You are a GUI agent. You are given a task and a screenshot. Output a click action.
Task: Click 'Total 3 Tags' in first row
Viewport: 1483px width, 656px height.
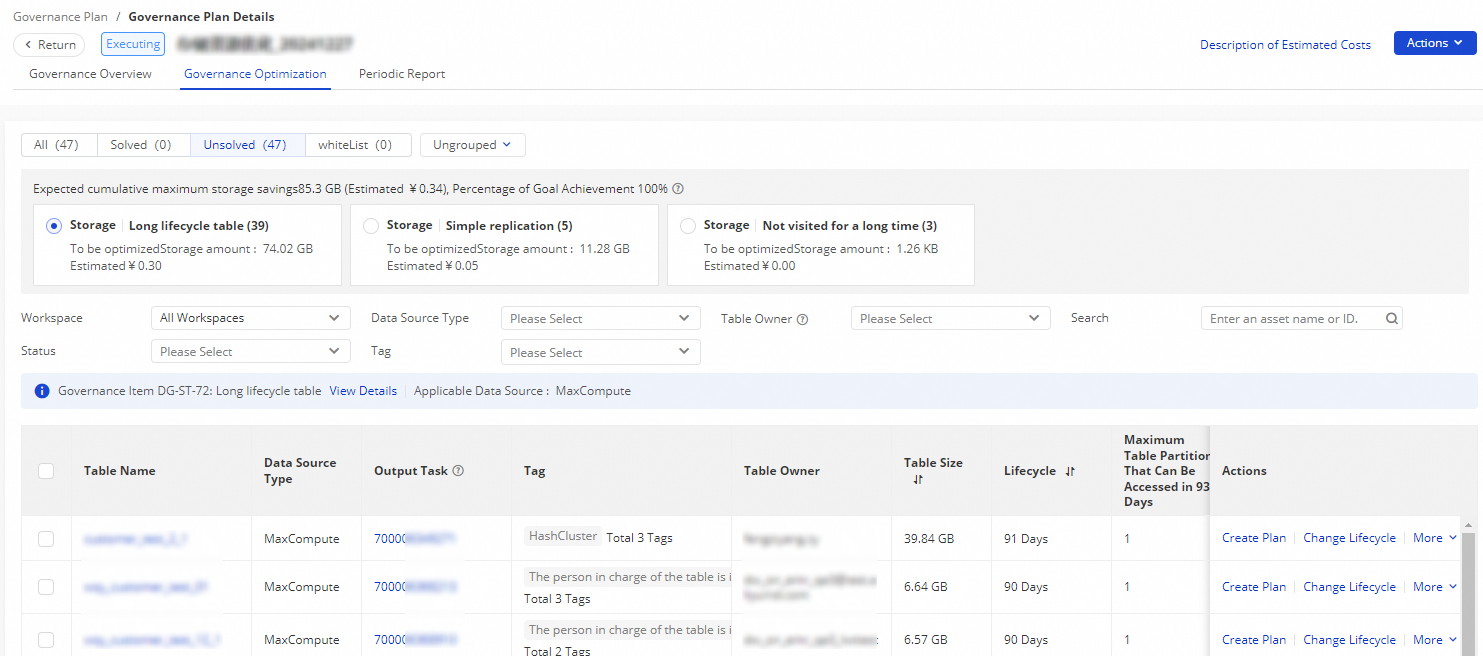639,538
